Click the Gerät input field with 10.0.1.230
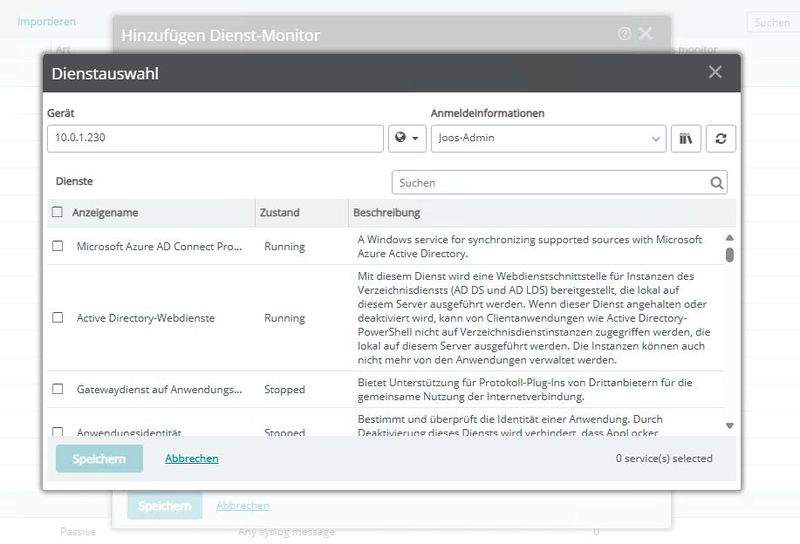 215,138
